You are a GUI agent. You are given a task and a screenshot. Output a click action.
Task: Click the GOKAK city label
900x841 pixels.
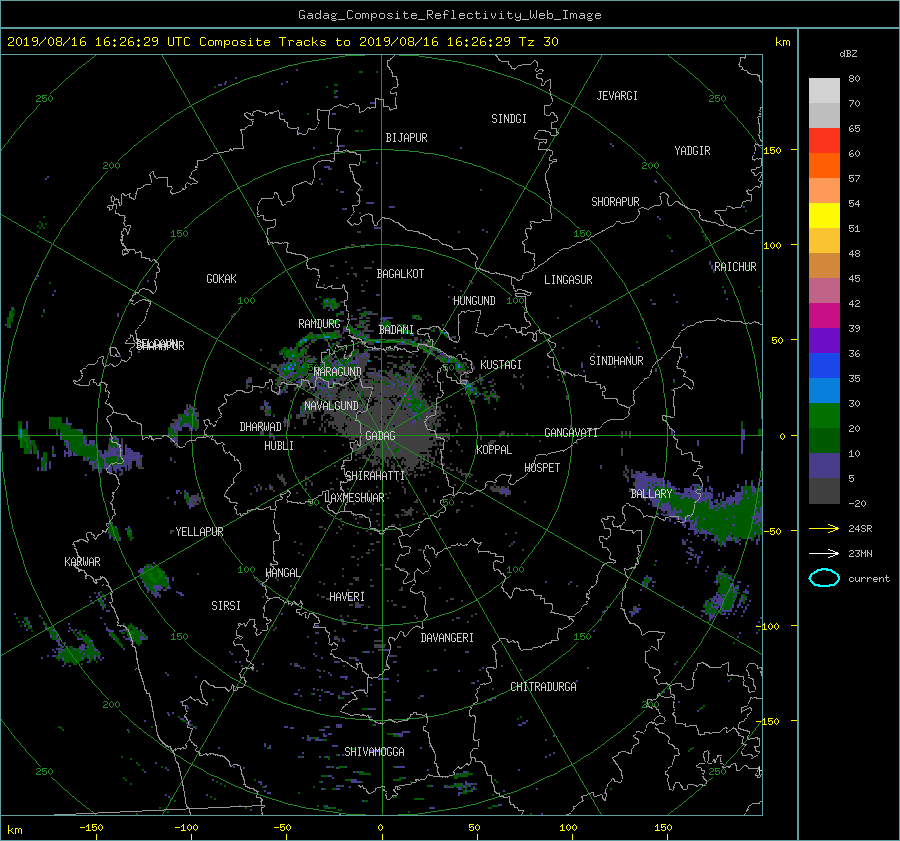[221, 278]
